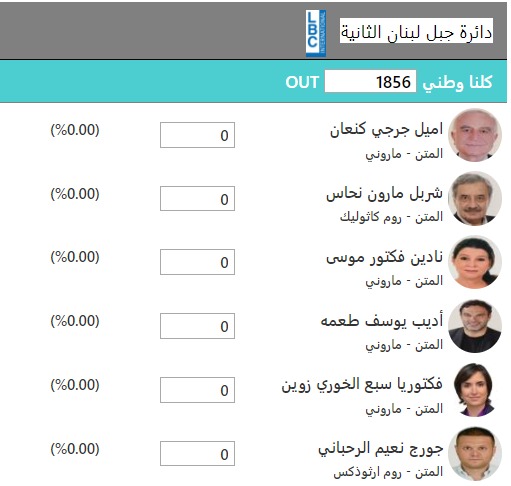
Task: Select photo of نادين فكتور موسى
Action: 475,262
